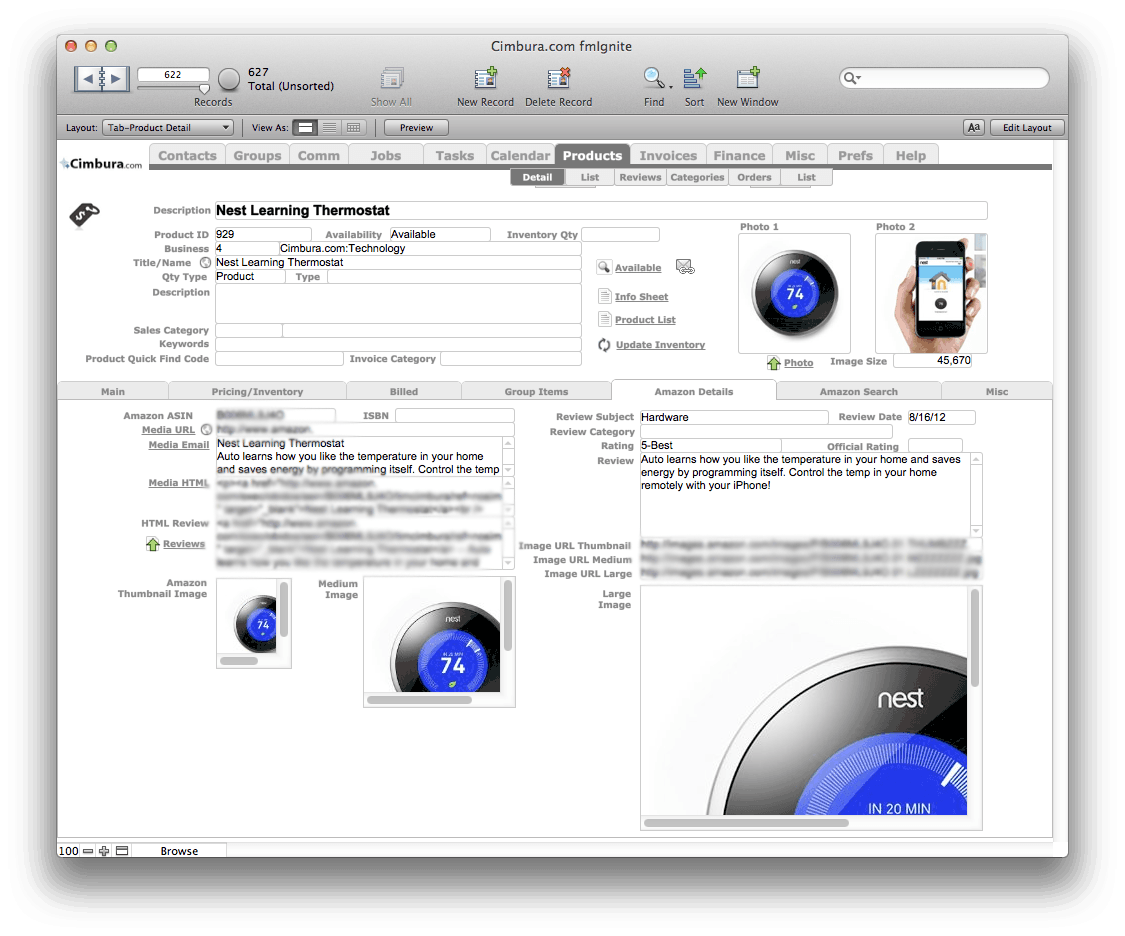Select the Pricing/Inventory tab
The image size is (1125, 936).
(257, 392)
